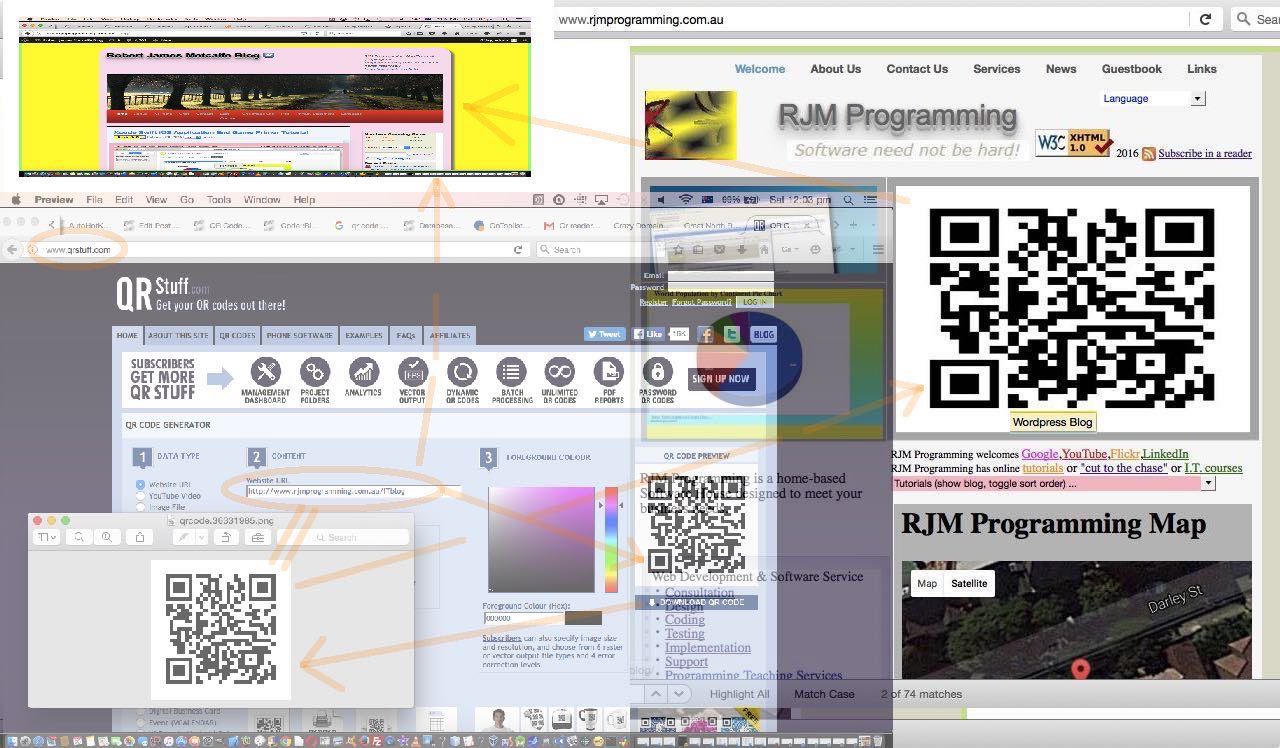Screen dimensions: 1280x748
Task: Click the Apple menu icon
Action: [16, 199]
